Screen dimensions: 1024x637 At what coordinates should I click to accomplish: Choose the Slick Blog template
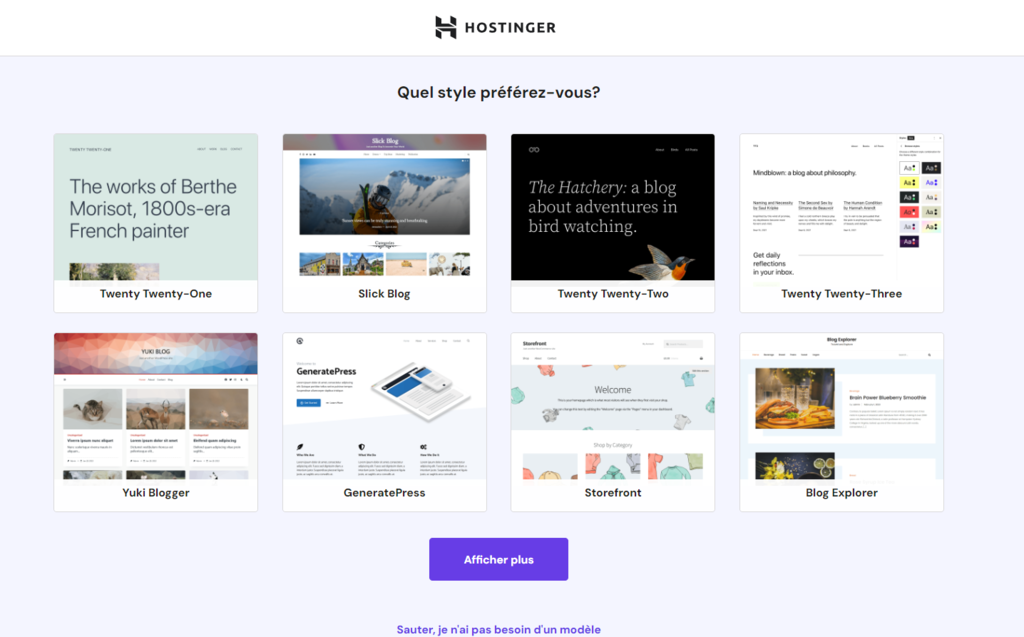384,222
